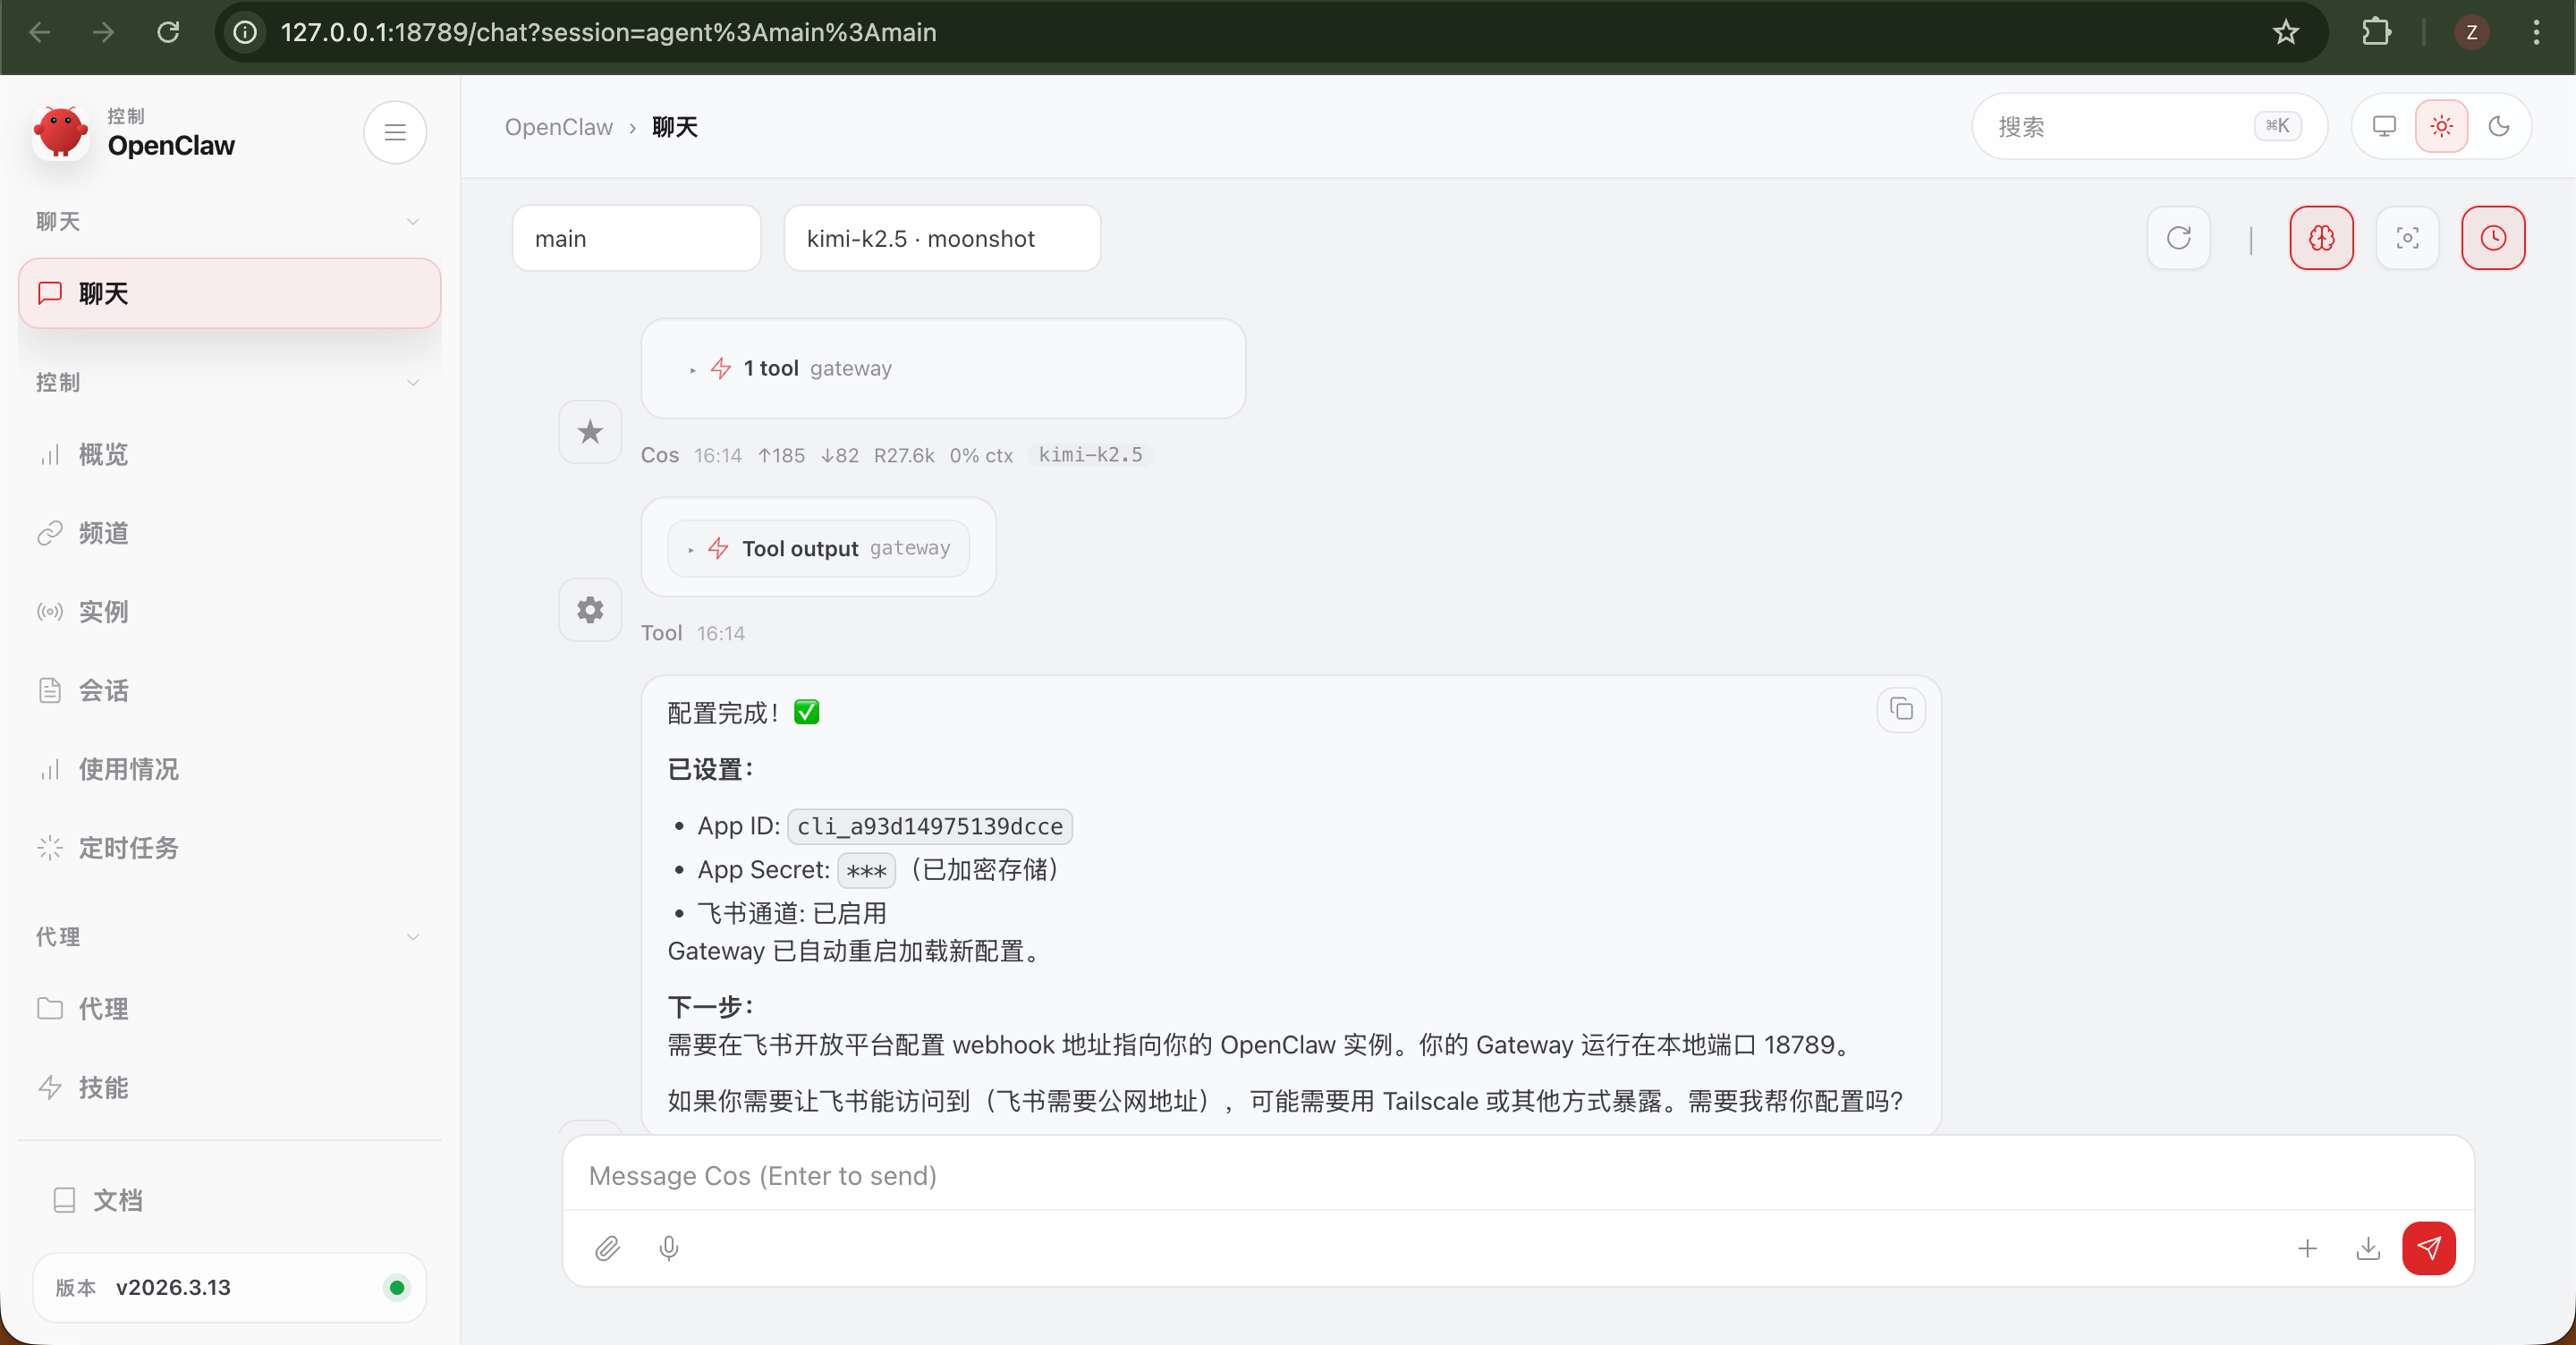This screenshot has width=2576, height=1345.
Task: Attach a file using the paperclip icon
Action: pos(607,1248)
